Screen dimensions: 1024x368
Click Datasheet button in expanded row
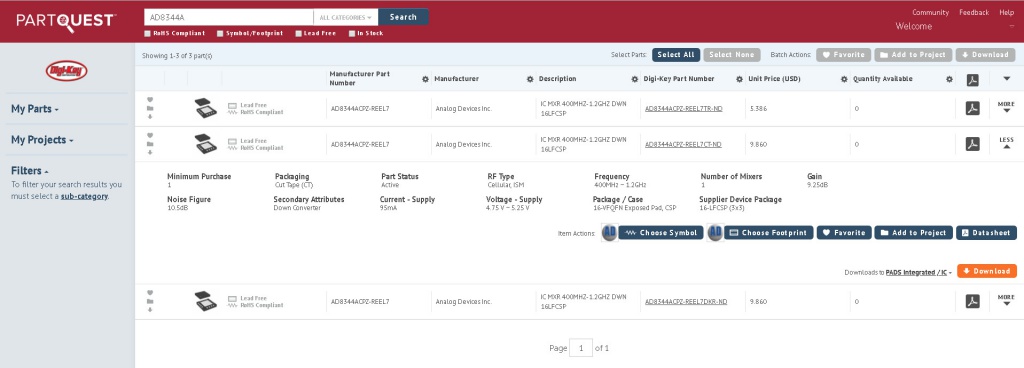pos(986,233)
